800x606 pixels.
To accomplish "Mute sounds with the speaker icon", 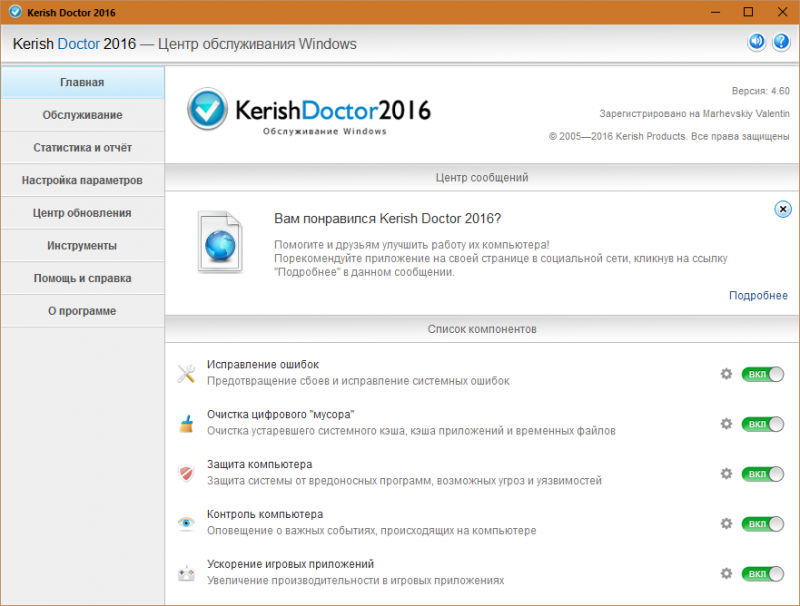I will (x=757, y=42).
